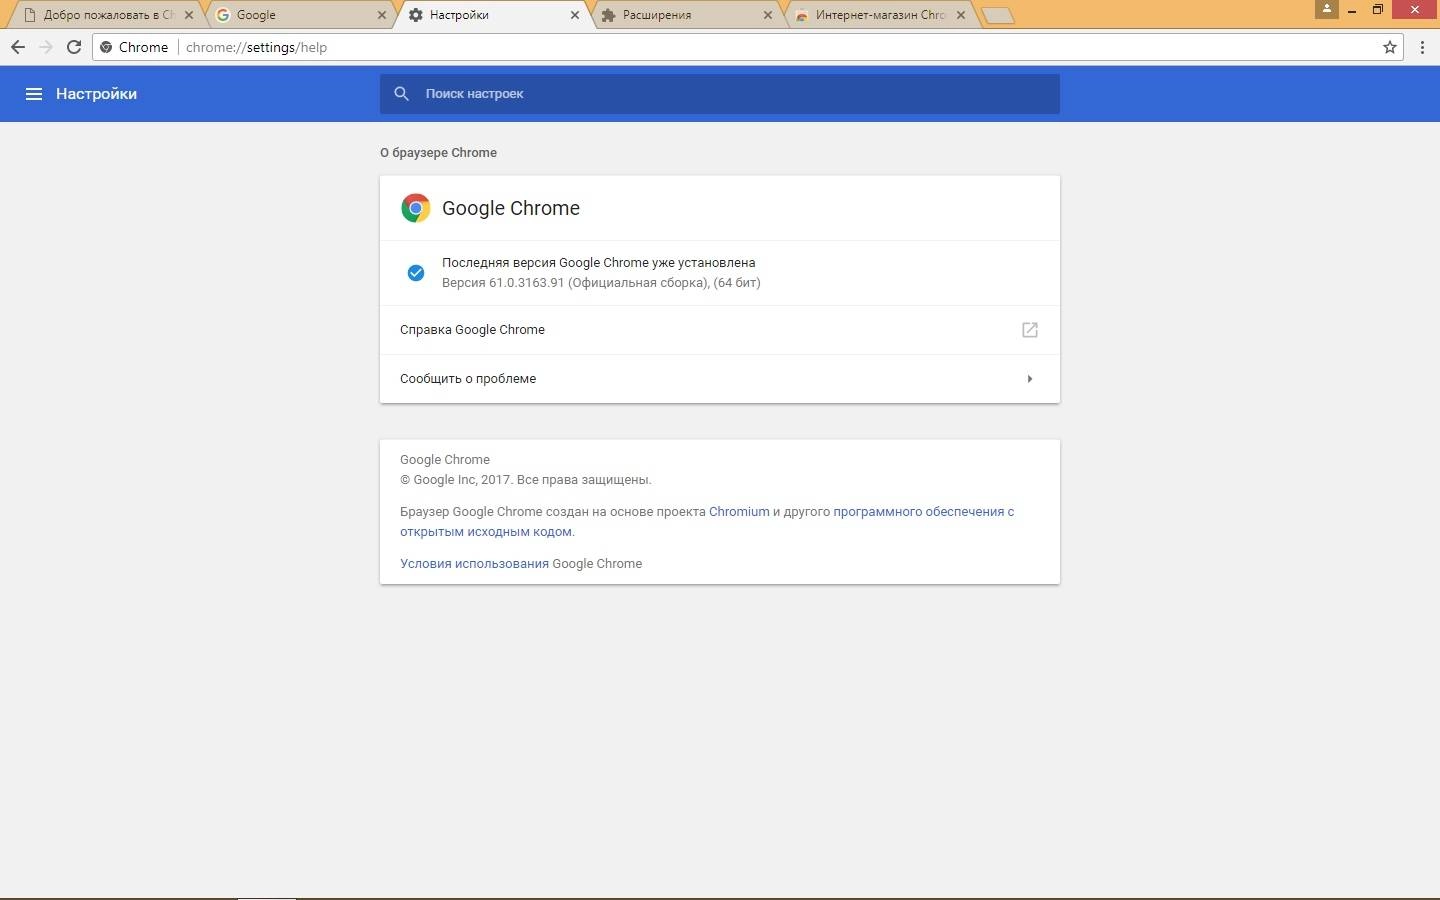Image resolution: width=1440 pixels, height=900 pixels.
Task: Click the magnifier icon in settings search
Action: click(x=401, y=94)
